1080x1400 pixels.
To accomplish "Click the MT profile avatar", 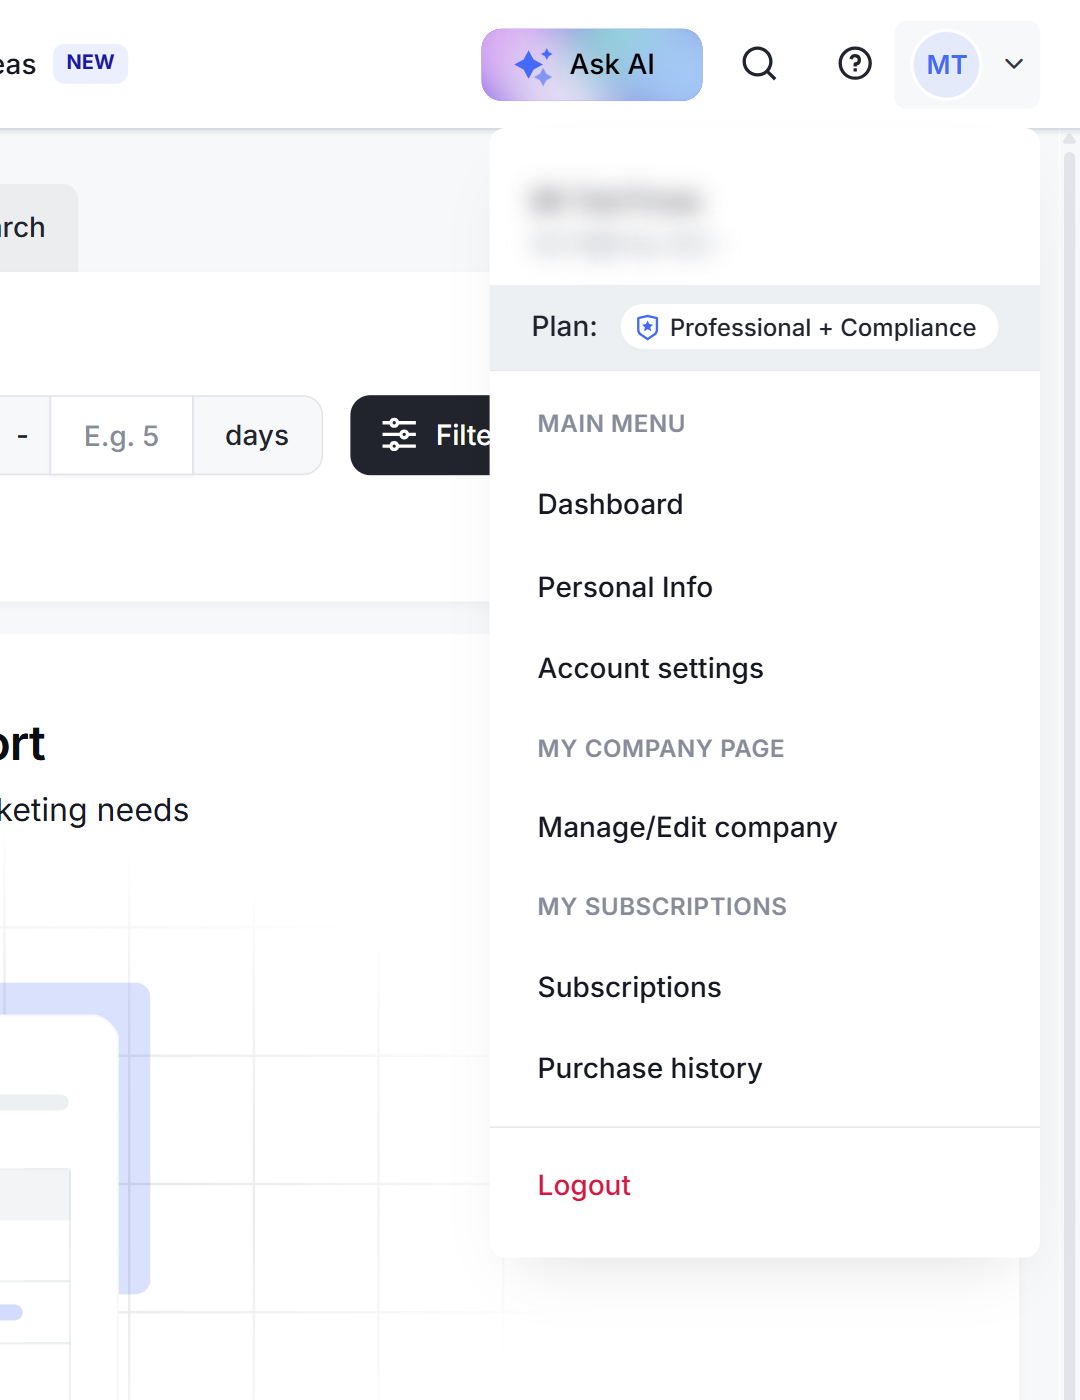I will pos(946,65).
